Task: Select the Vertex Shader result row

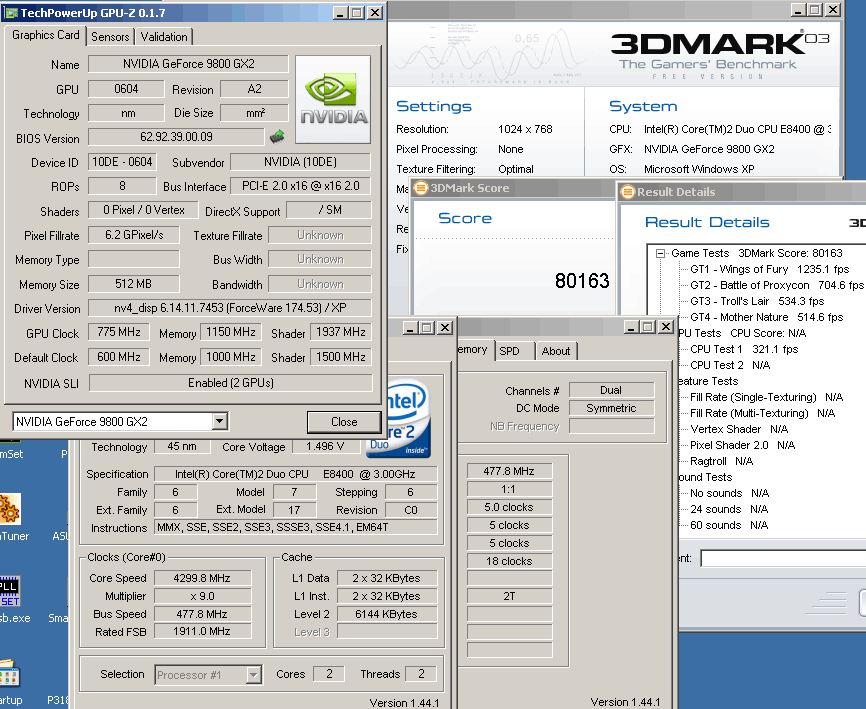Action: (x=739, y=430)
